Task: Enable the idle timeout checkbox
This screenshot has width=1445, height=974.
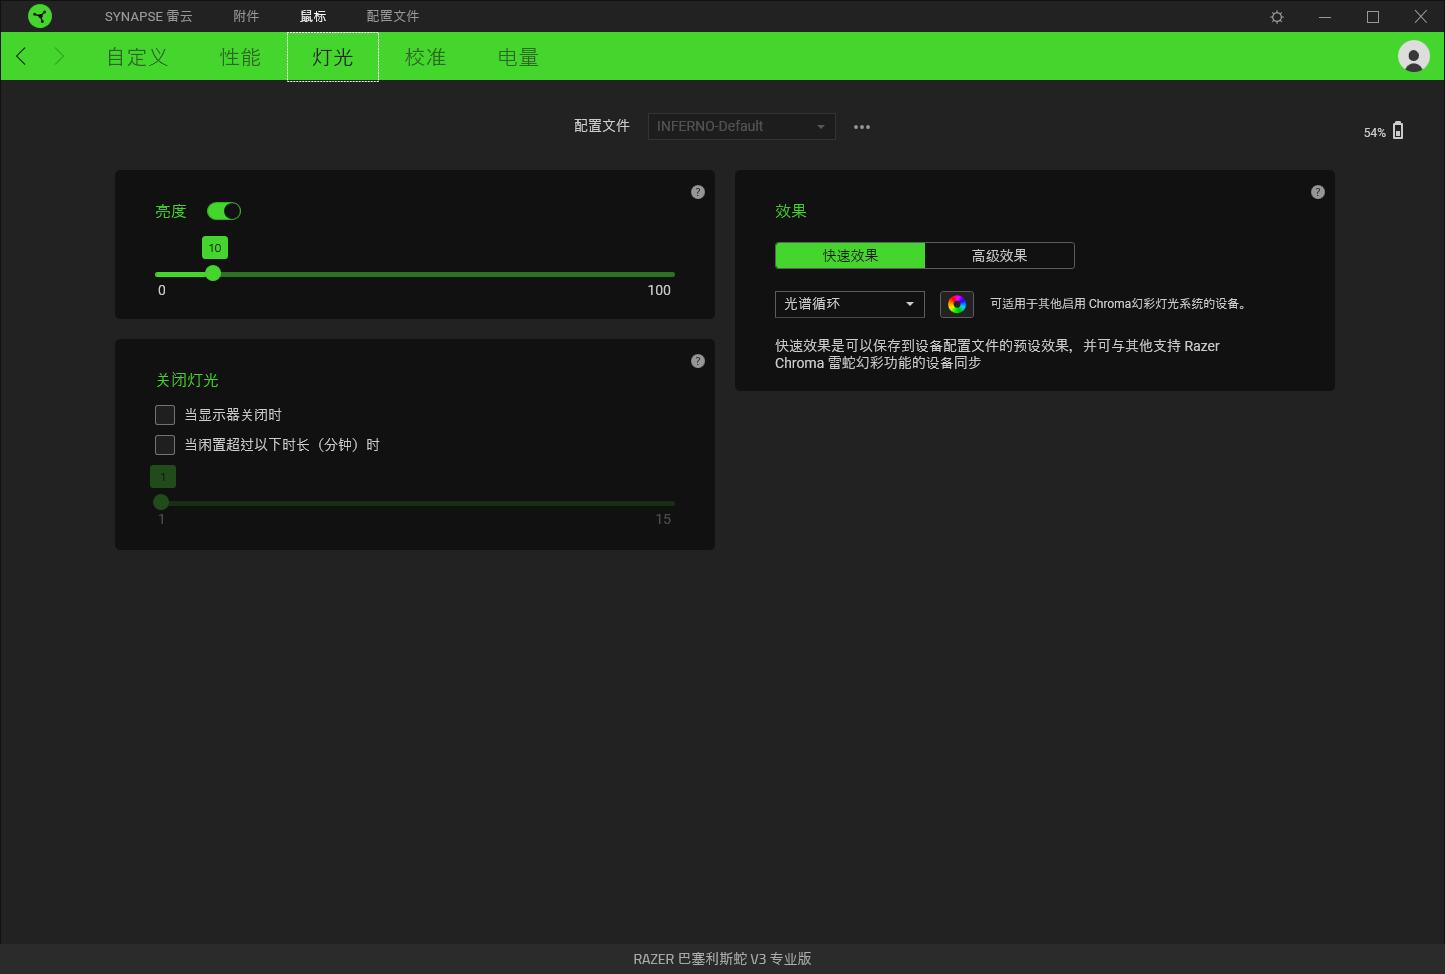Action: (x=165, y=445)
